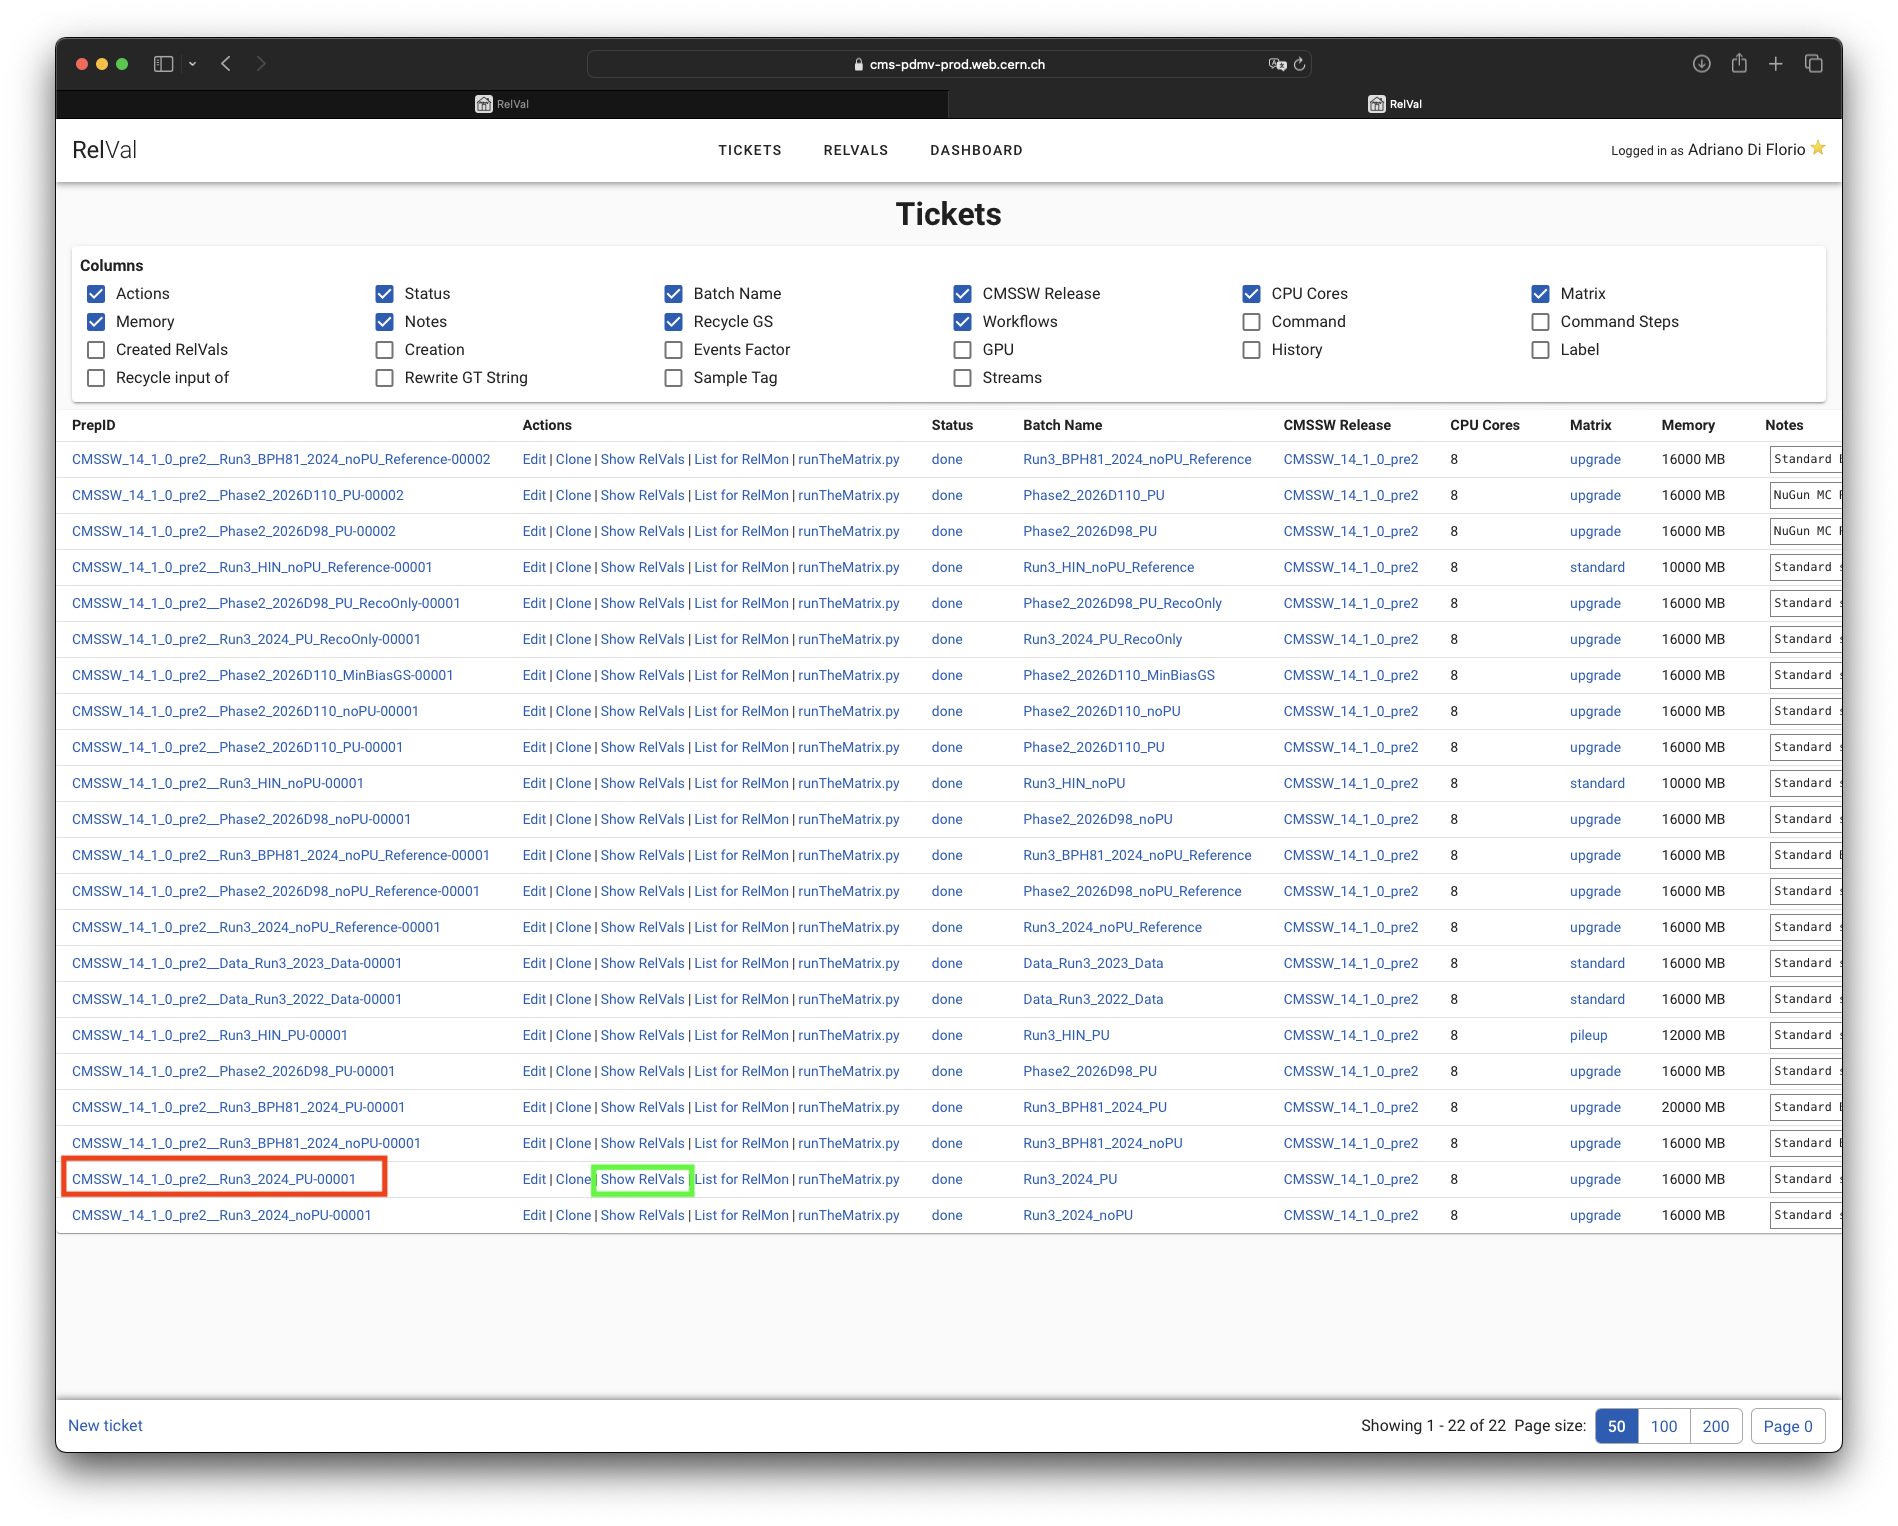Open the Page 0 selector
The height and width of the screenshot is (1526, 1898).
point(1787,1426)
